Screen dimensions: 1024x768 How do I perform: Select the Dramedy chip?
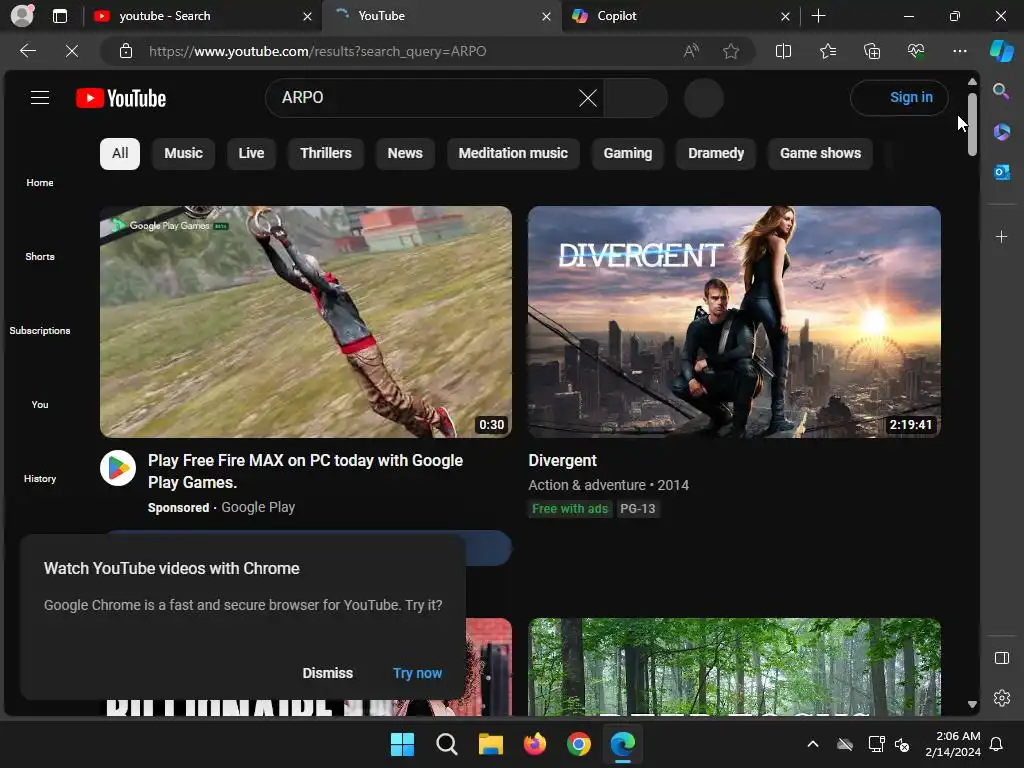click(x=716, y=153)
